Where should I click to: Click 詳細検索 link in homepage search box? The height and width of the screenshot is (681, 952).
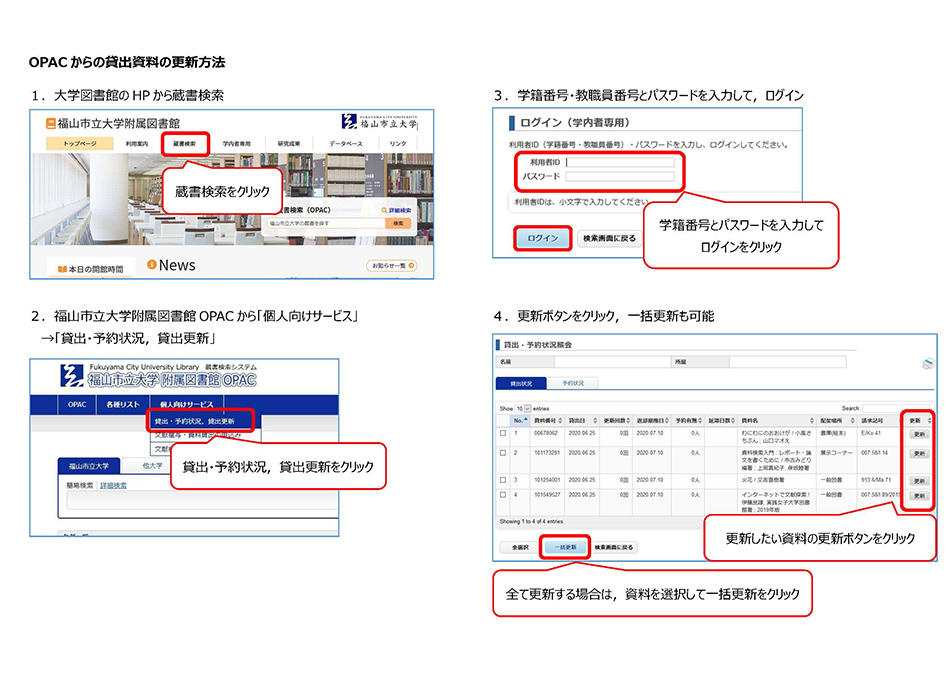click(x=400, y=210)
